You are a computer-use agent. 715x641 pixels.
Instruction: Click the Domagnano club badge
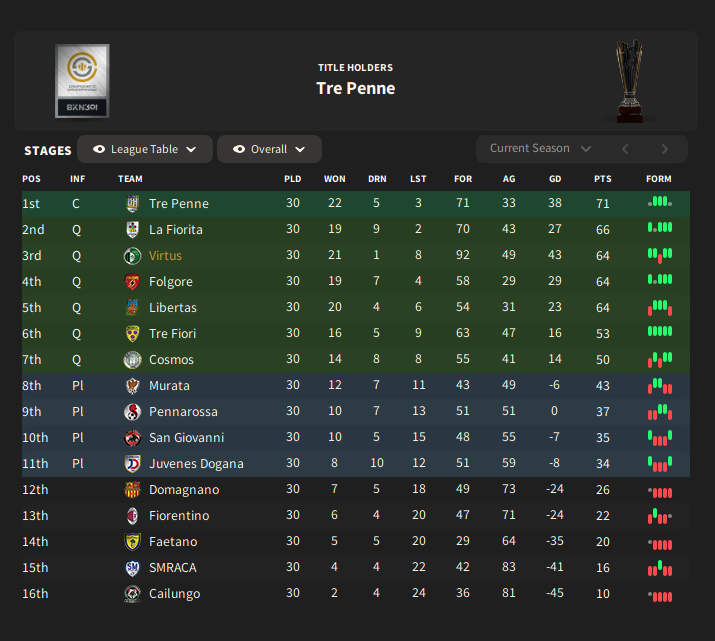(x=132, y=490)
